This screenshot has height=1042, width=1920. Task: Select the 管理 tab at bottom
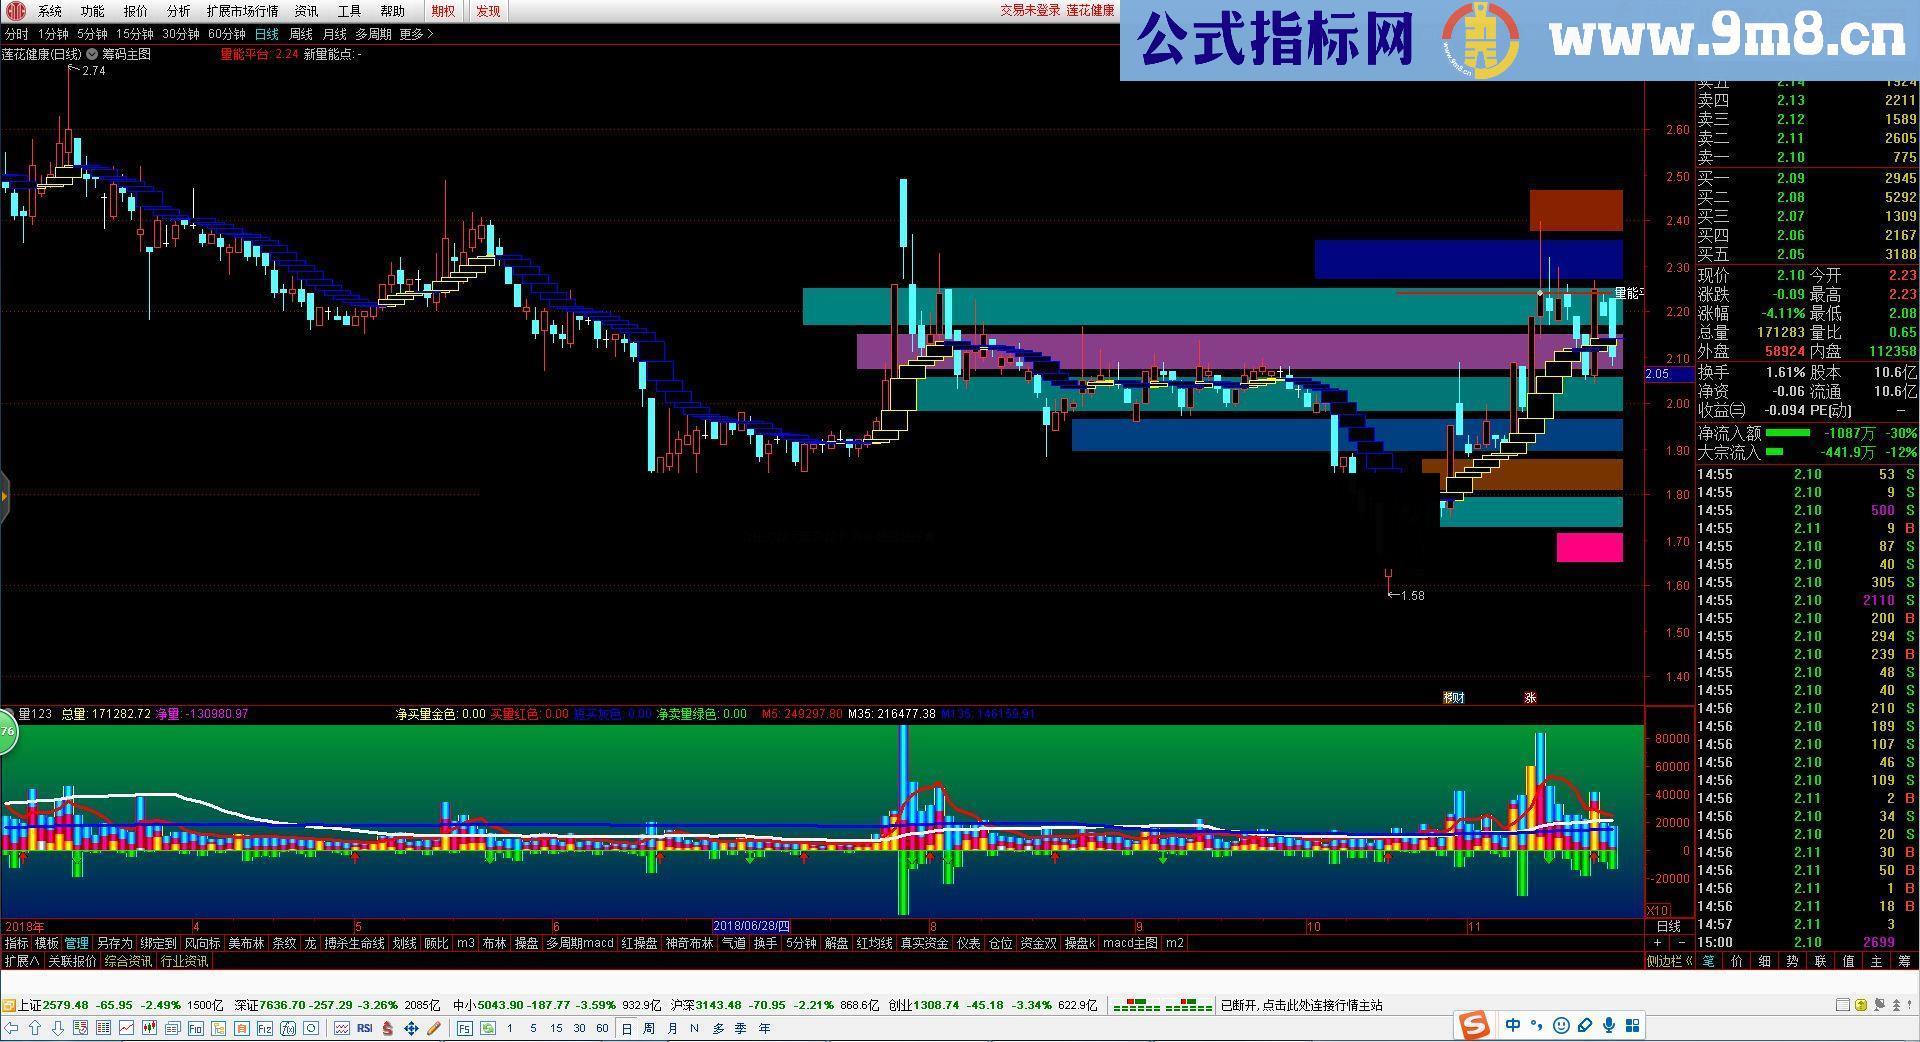[75, 943]
